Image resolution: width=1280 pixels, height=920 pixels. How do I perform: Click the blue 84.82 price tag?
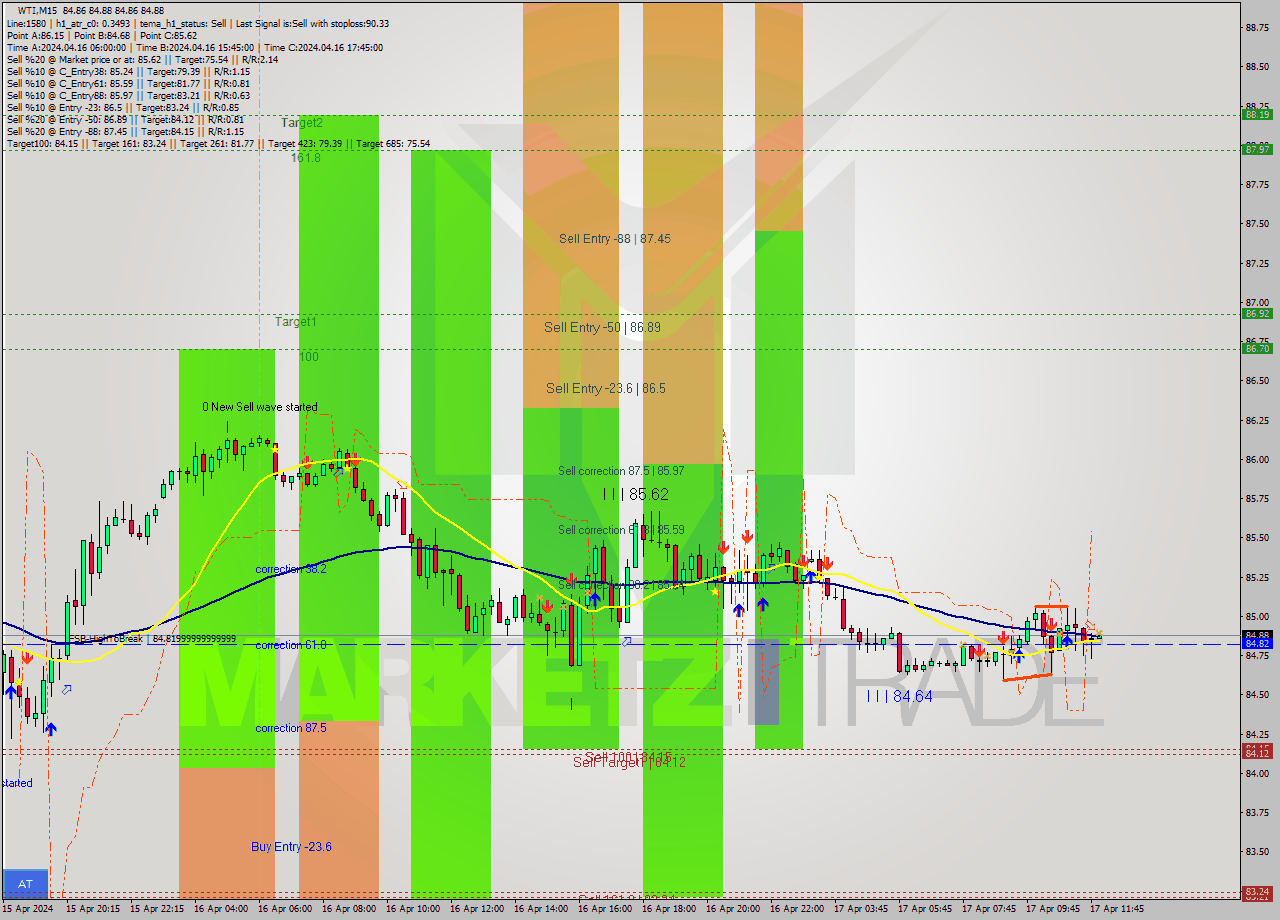(x=1257, y=644)
